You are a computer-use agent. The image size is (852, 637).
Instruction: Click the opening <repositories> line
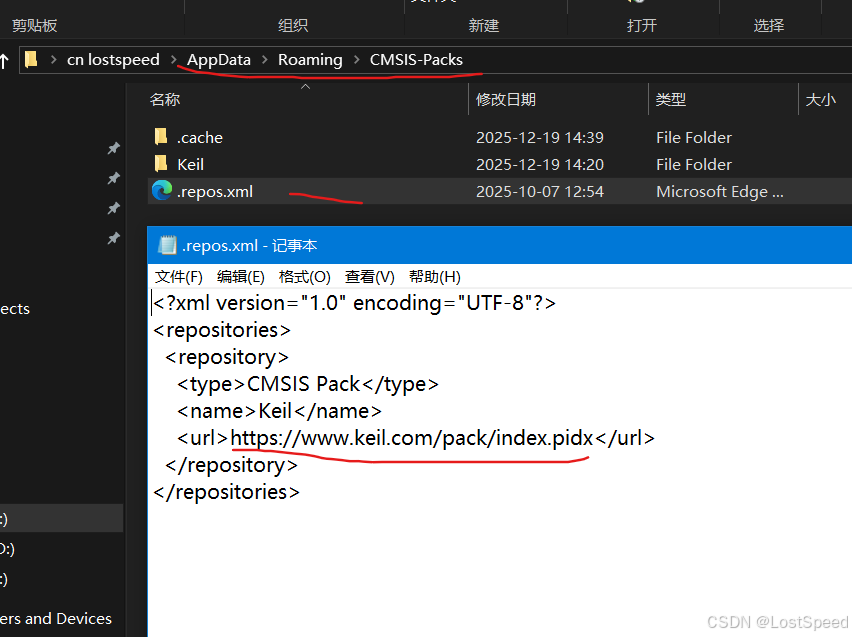point(222,330)
